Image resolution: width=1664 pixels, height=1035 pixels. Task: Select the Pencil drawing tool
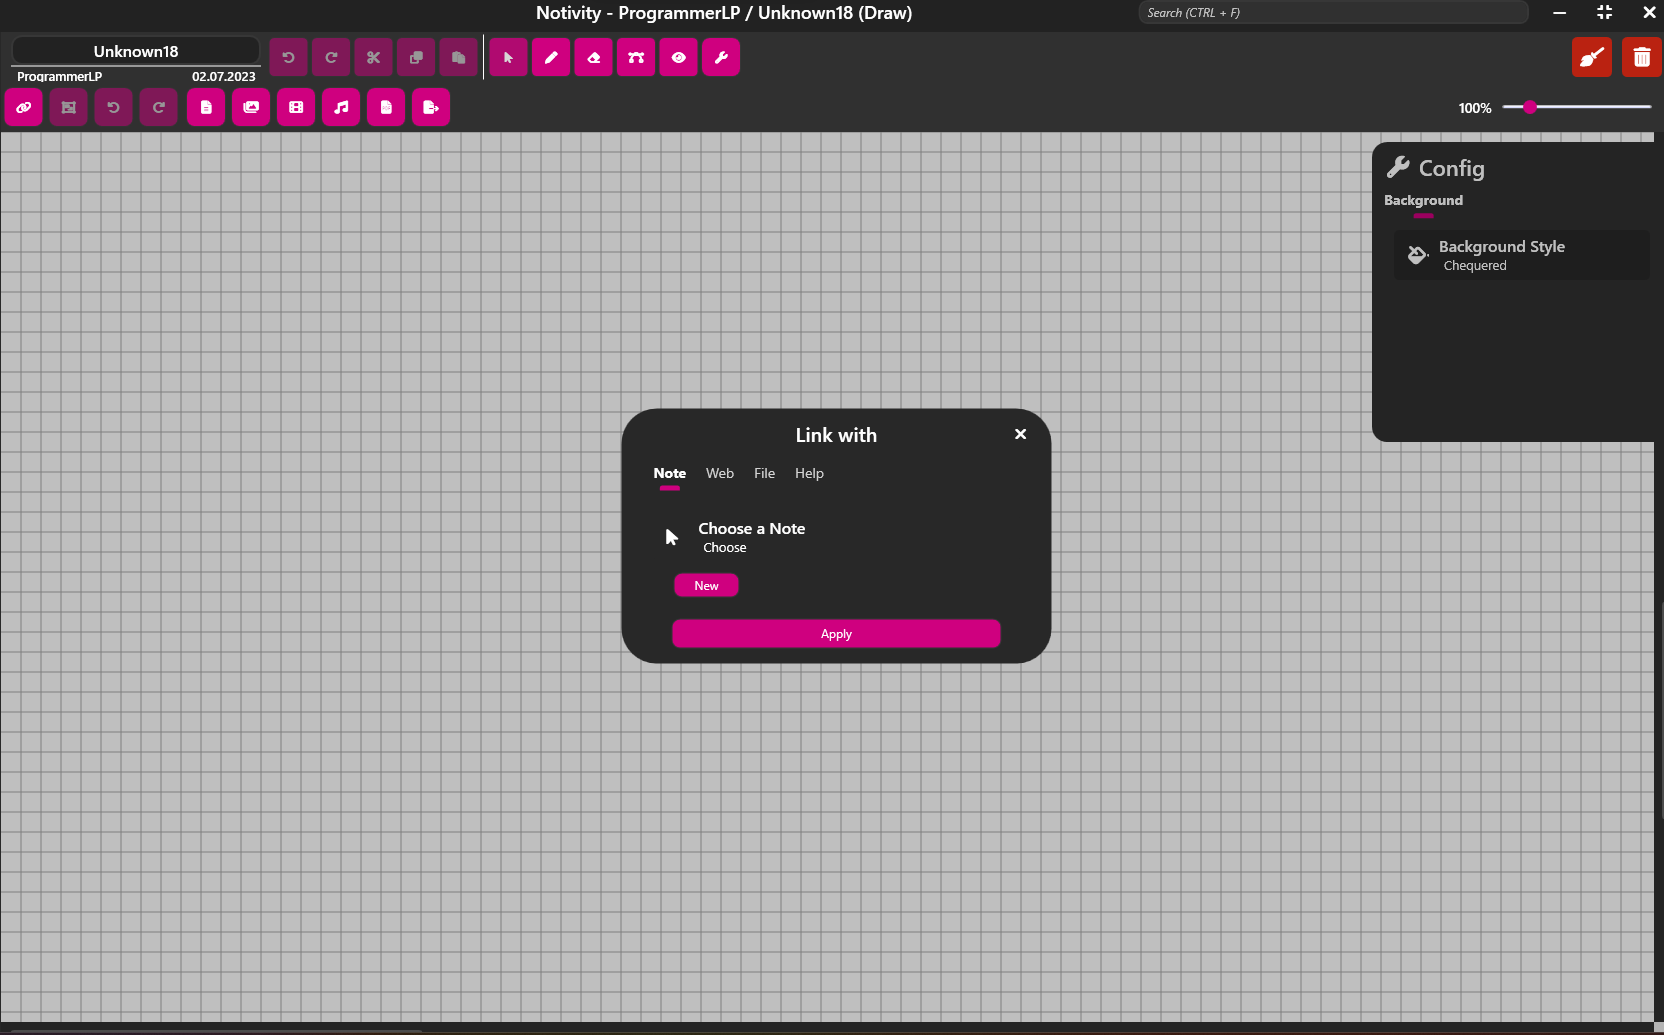(551, 57)
